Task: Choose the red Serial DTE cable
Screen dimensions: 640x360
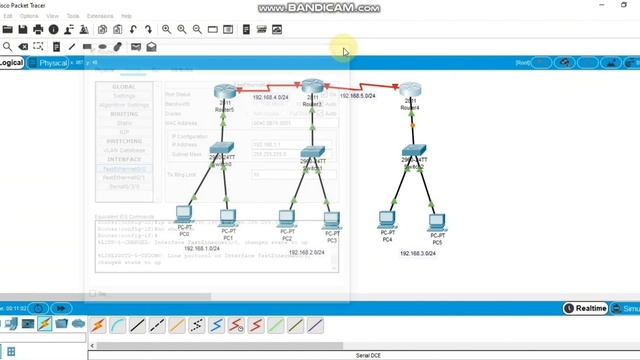Action: [x=256, y=326]
